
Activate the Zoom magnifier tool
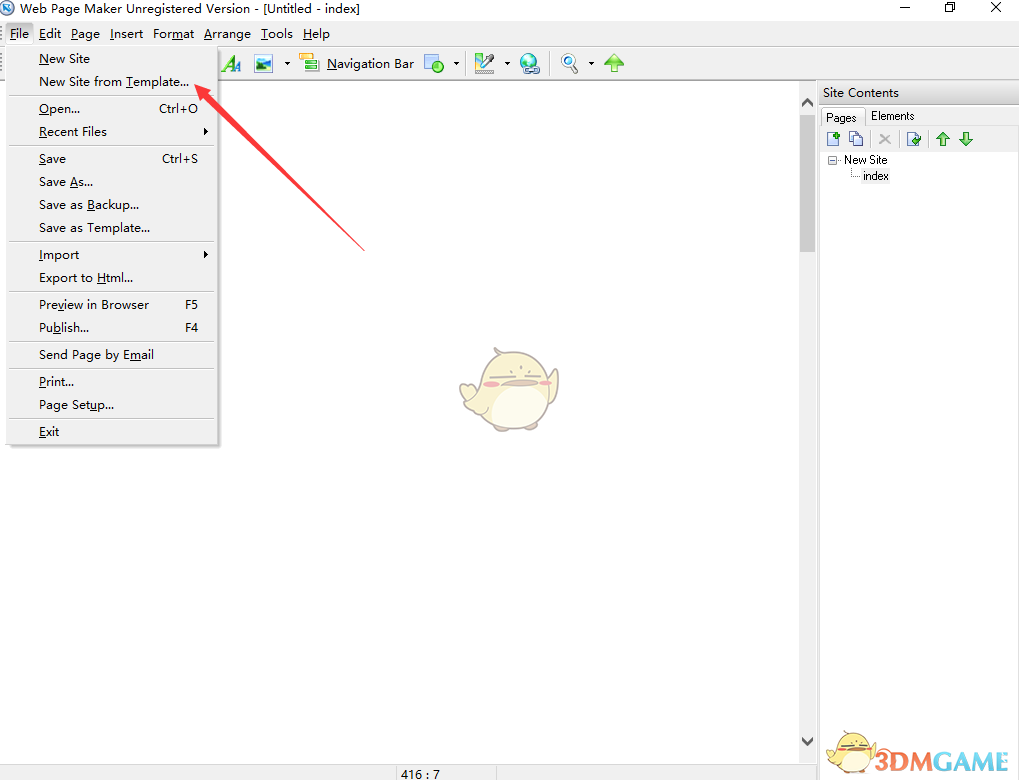click(x=568, y=63)
